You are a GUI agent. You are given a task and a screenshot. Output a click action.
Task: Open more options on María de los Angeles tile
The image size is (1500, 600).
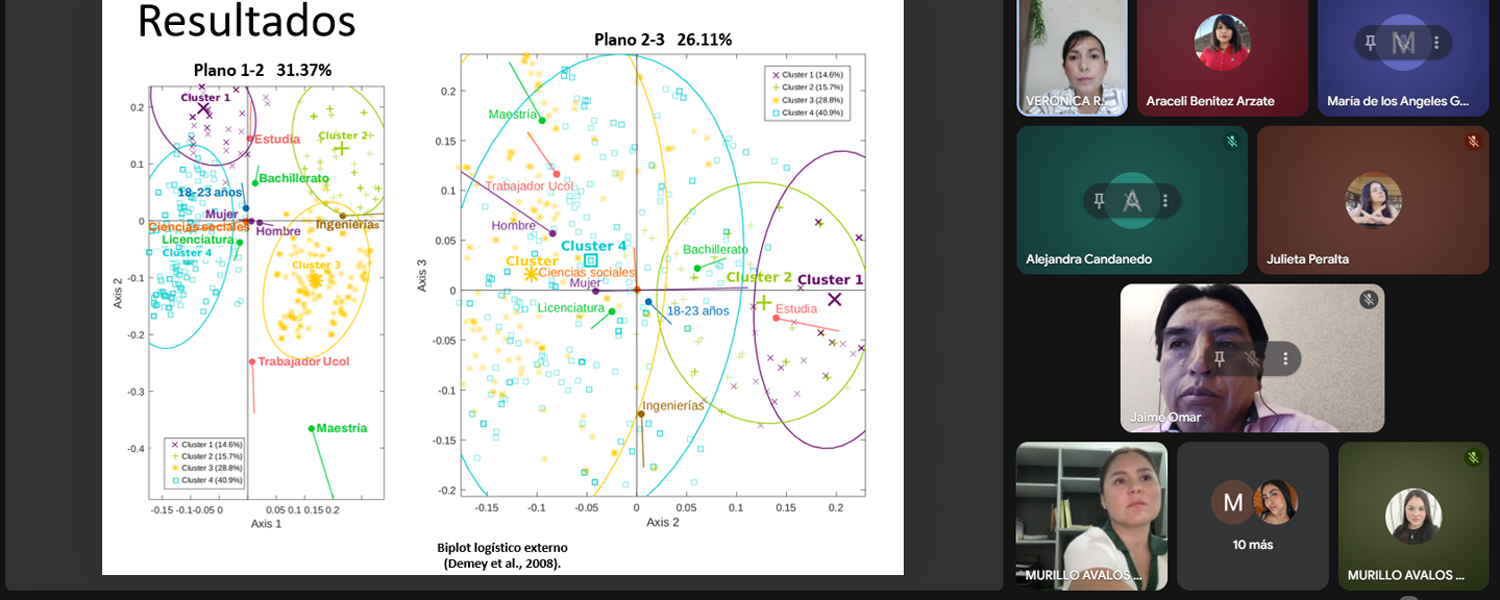1437,42
